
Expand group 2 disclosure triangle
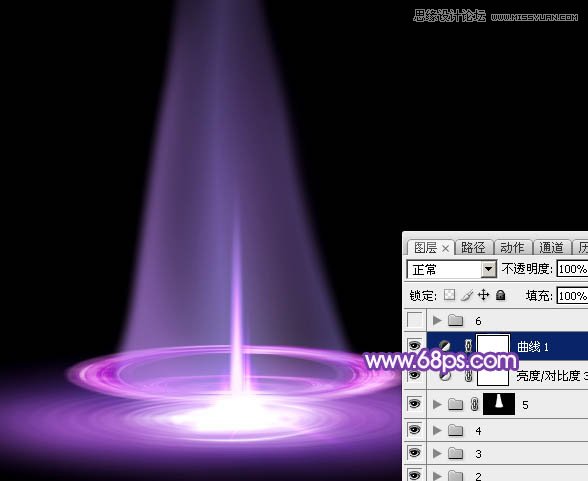[x=436, y=476]
